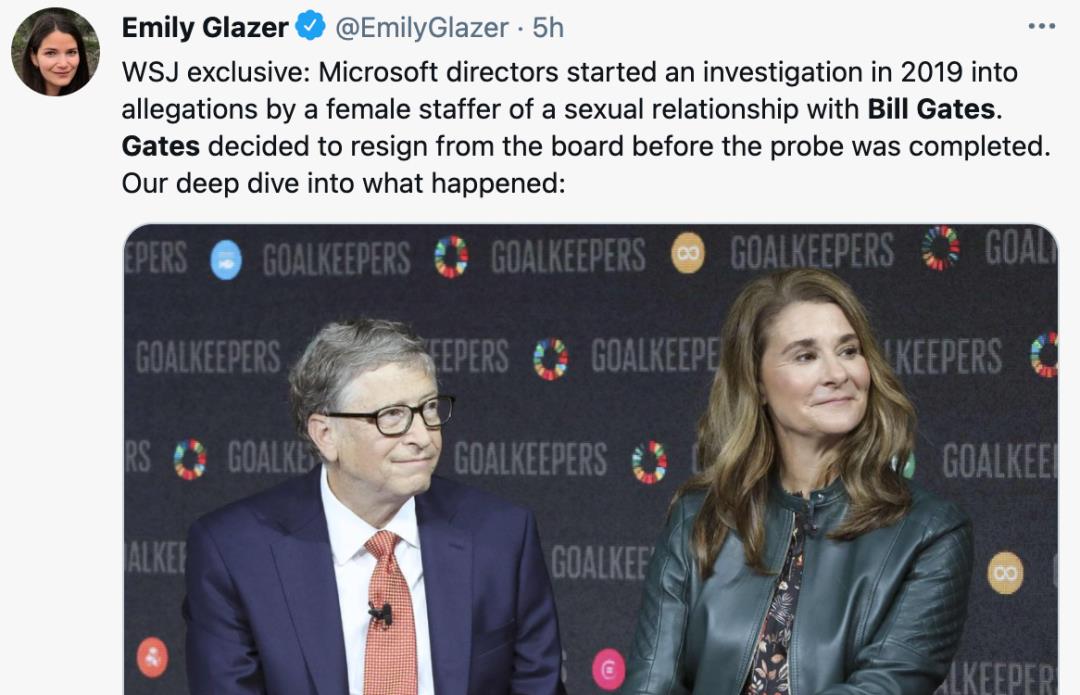Click the lapel microphone on the tie
This screenshot has width=1080, height=695.
click(380, 612)
